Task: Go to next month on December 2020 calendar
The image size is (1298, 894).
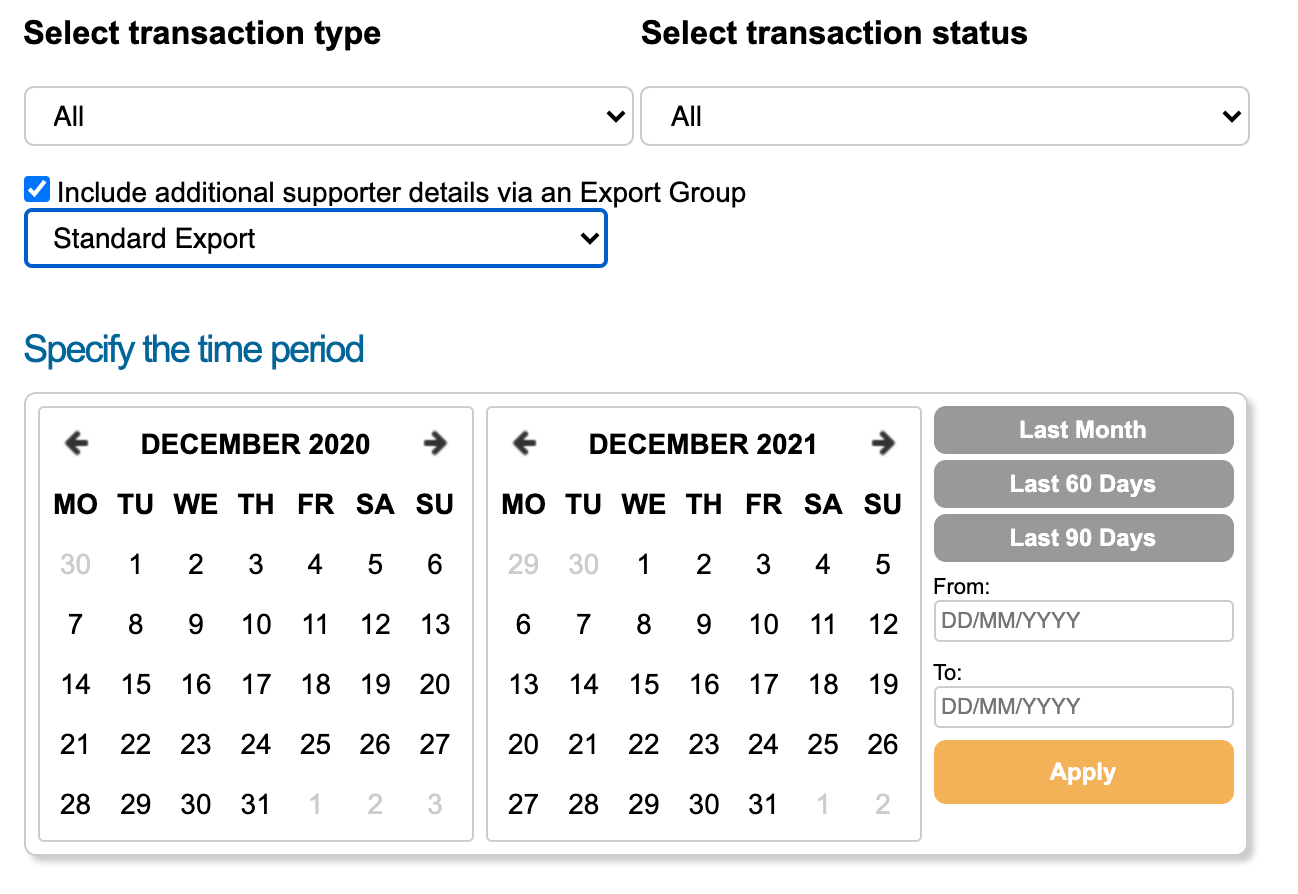Action: click(x=435, y=443)
